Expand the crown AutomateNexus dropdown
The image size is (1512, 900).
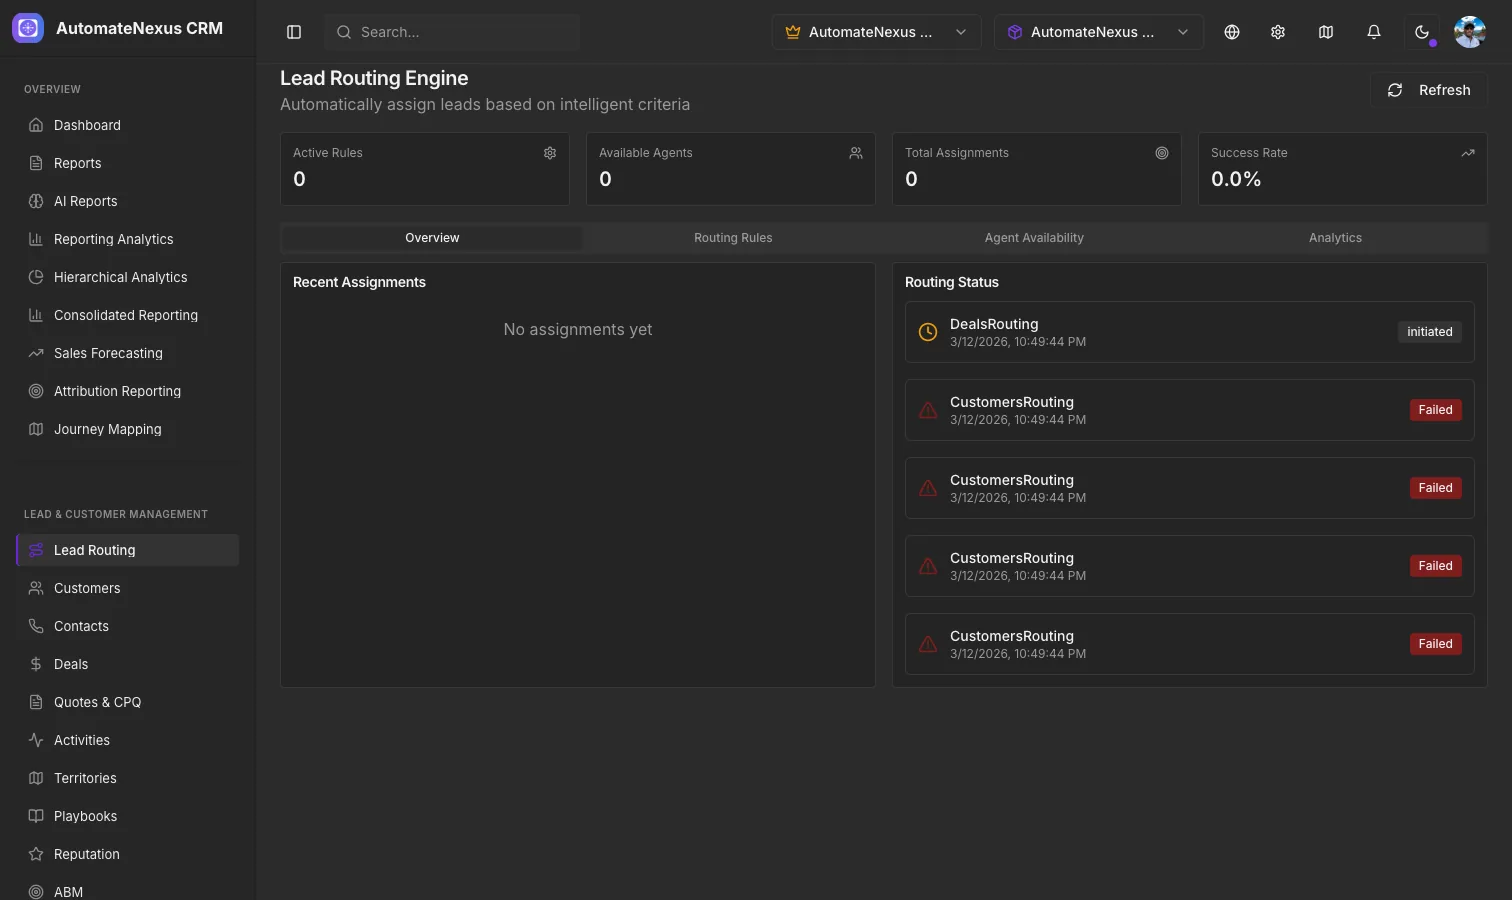876,32
